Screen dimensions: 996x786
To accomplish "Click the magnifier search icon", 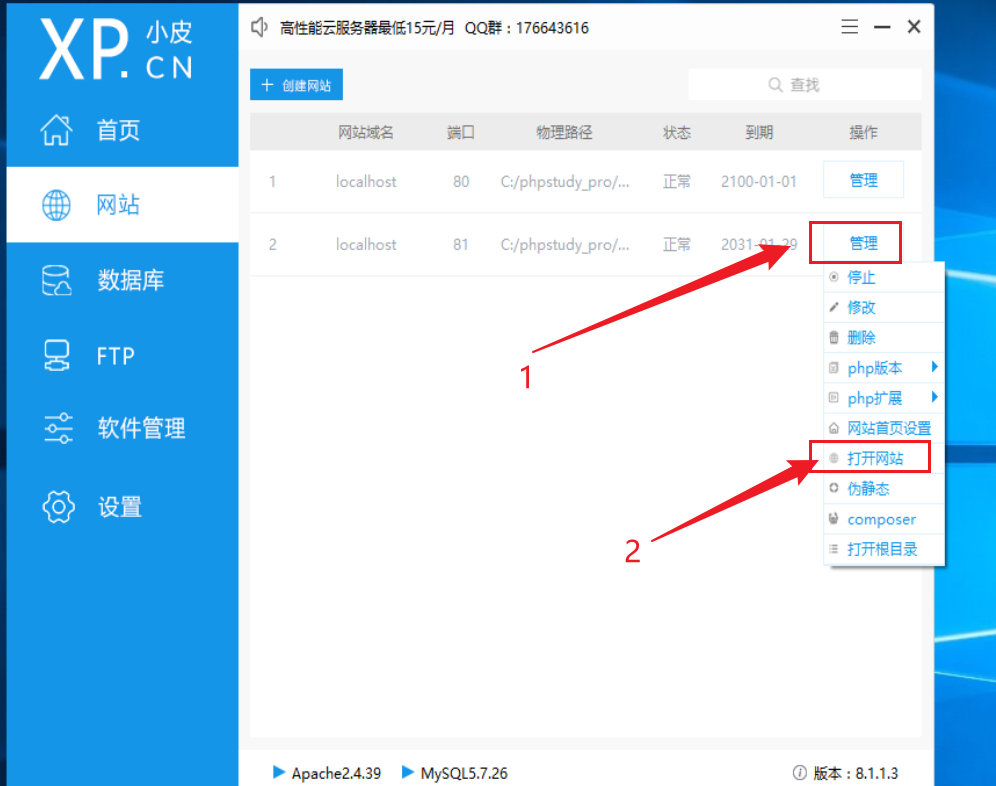I will (775, 85).
